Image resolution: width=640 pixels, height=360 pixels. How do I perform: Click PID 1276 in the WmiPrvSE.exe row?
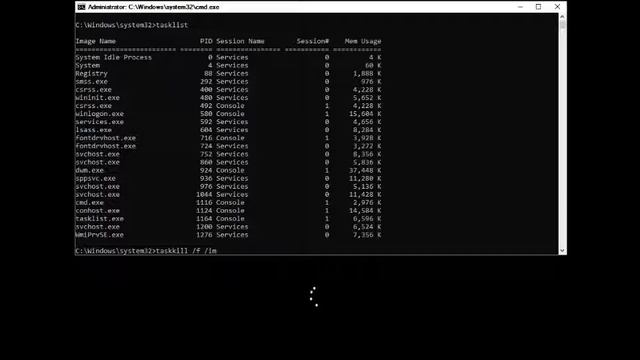point(204,235)
